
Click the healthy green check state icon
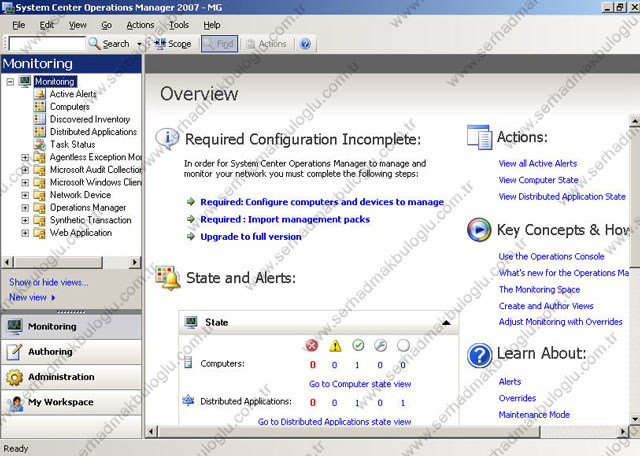point(358,345)
